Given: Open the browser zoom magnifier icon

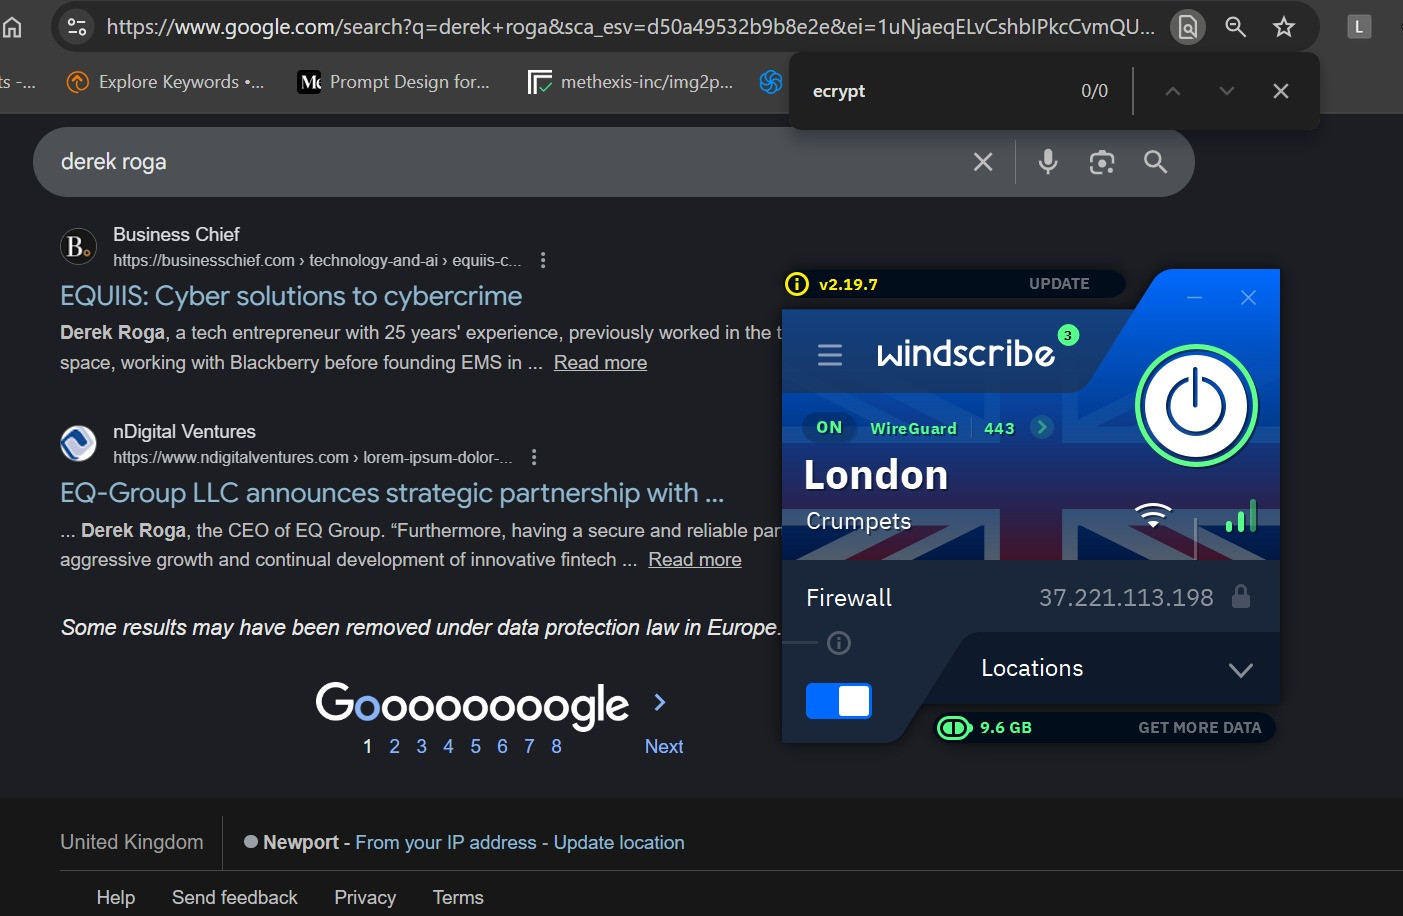Looking at the screenshot, I should [x=1235, y=27].
